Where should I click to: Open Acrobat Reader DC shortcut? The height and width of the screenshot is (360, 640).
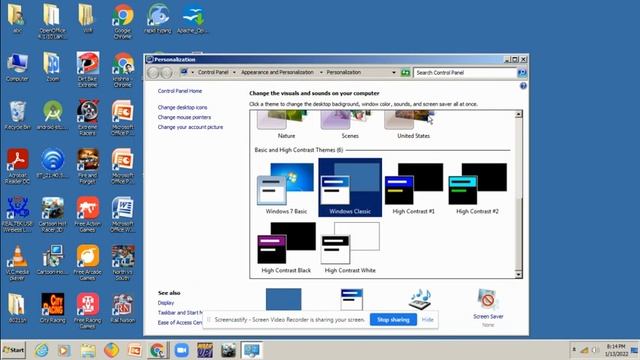(x=17, y=166)
